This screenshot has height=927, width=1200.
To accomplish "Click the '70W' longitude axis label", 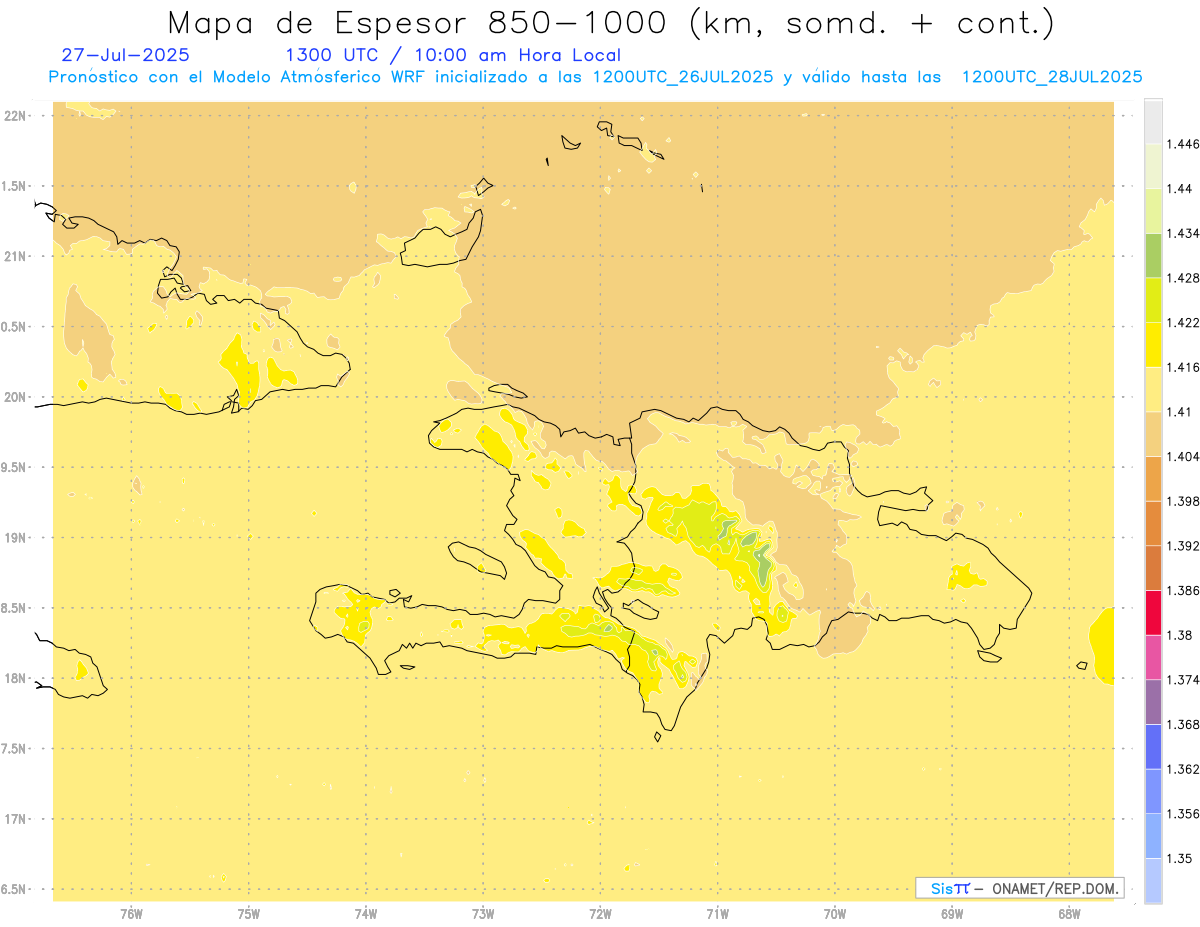I will 835,913.
